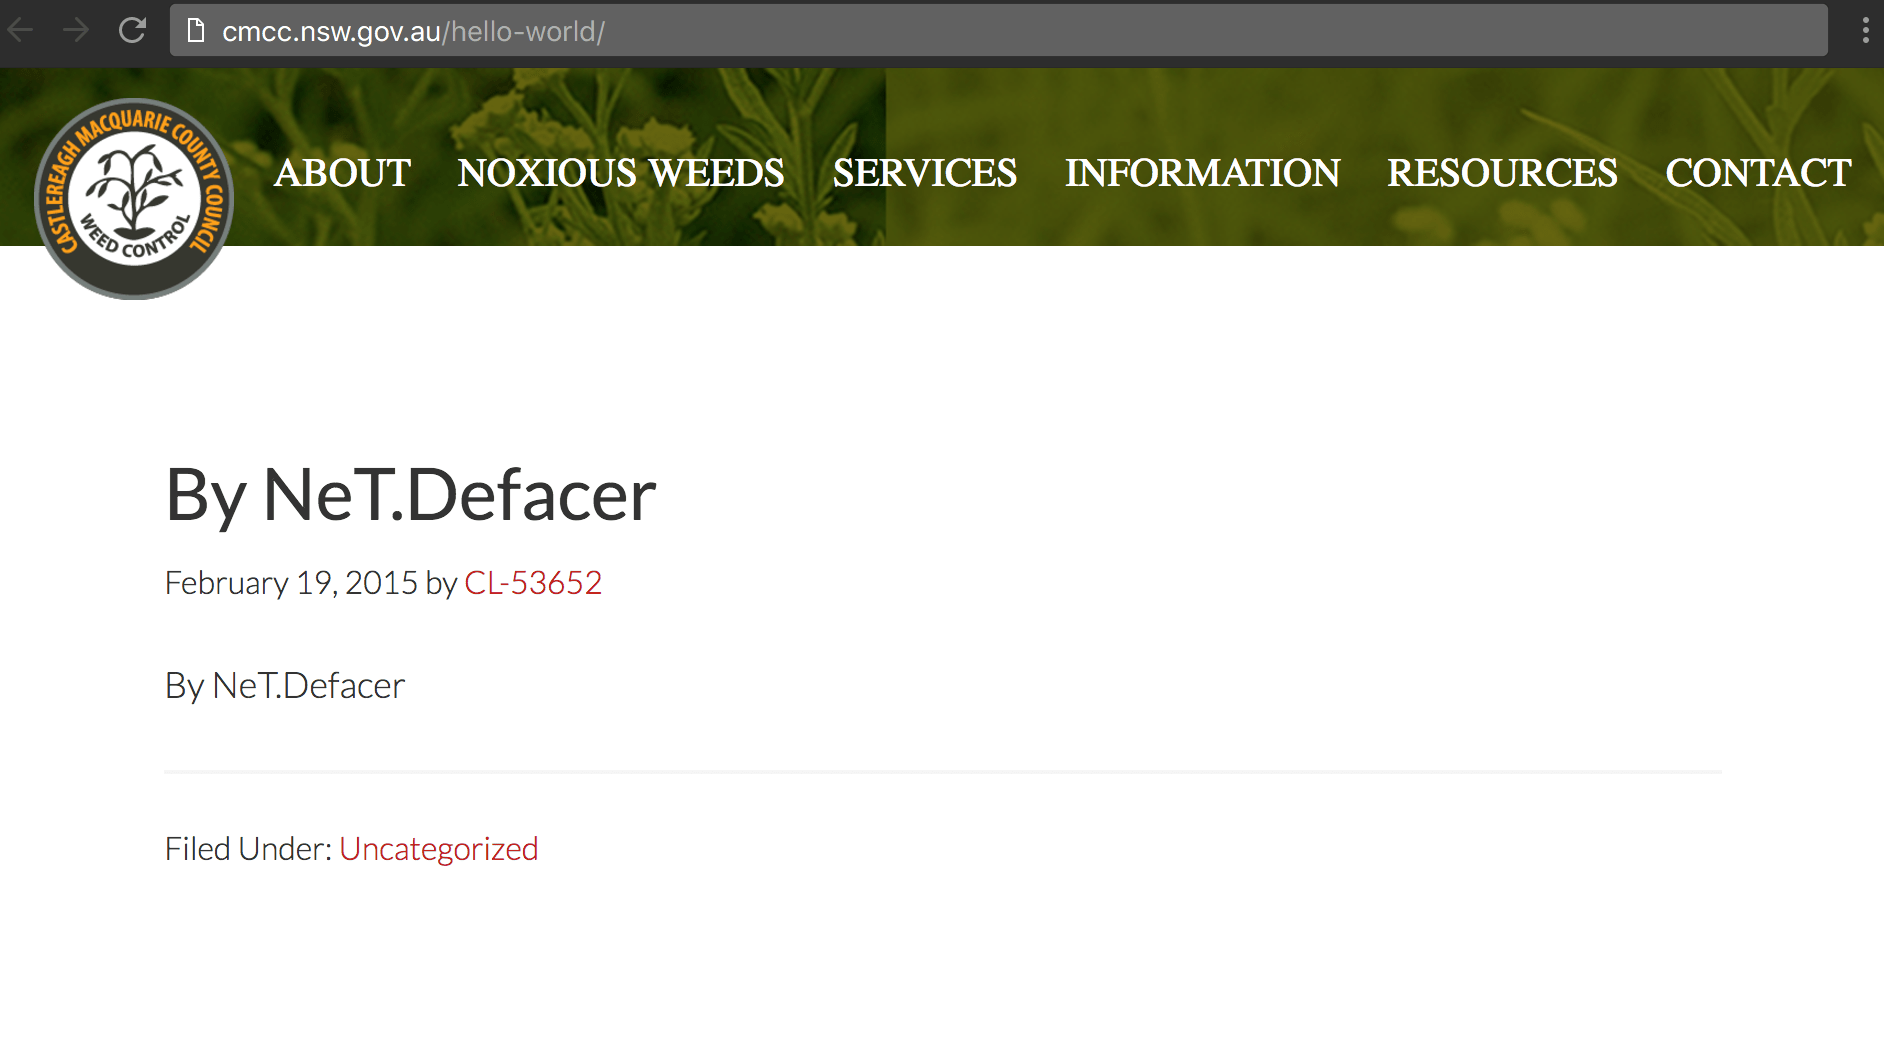This screenshot has width=1884, height=1062.
Task: Open author link CL-53652
Action: [x=533, y=583]
